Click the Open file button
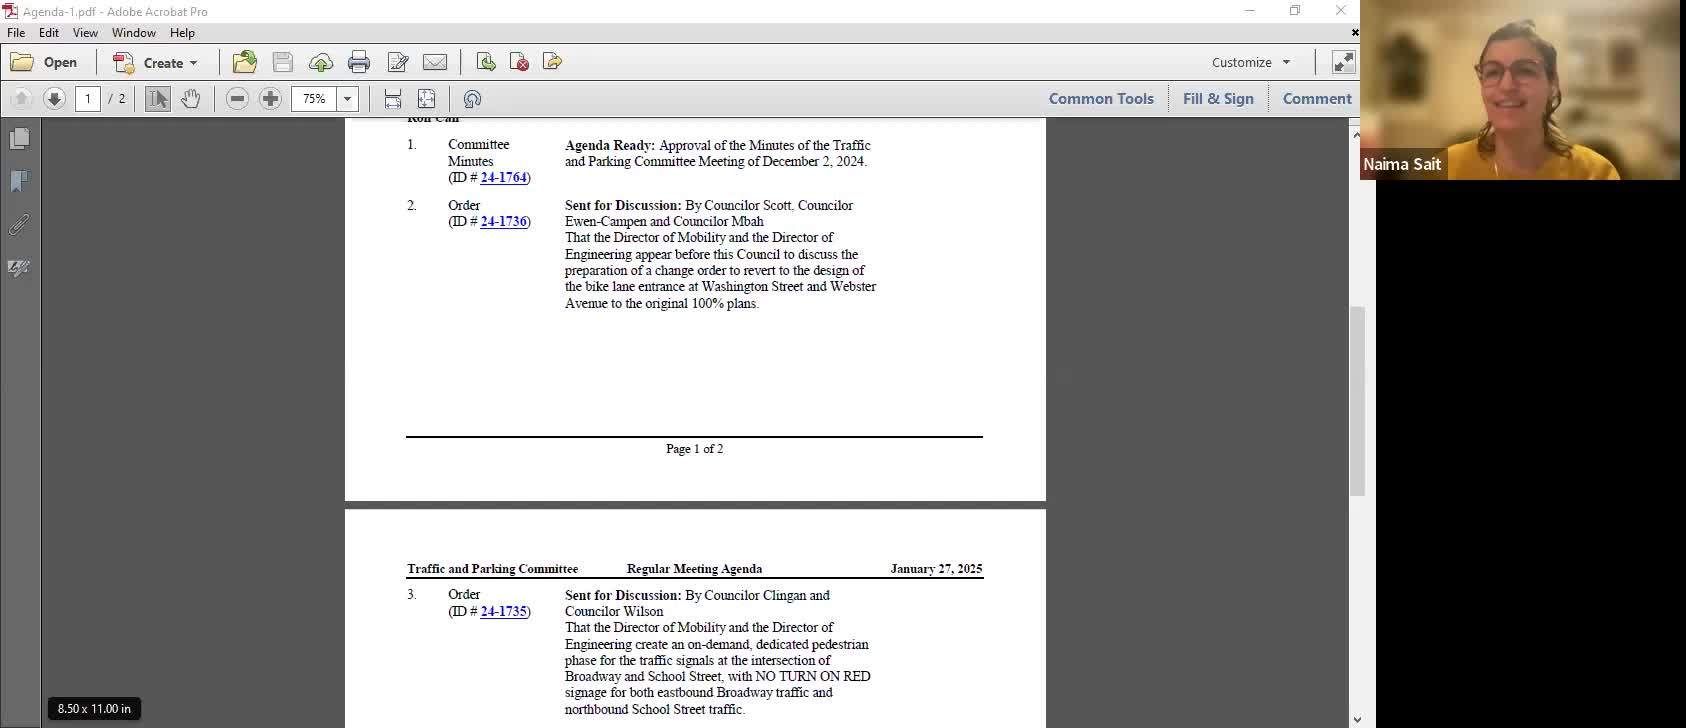1686x728 pixels. [44, 62]
